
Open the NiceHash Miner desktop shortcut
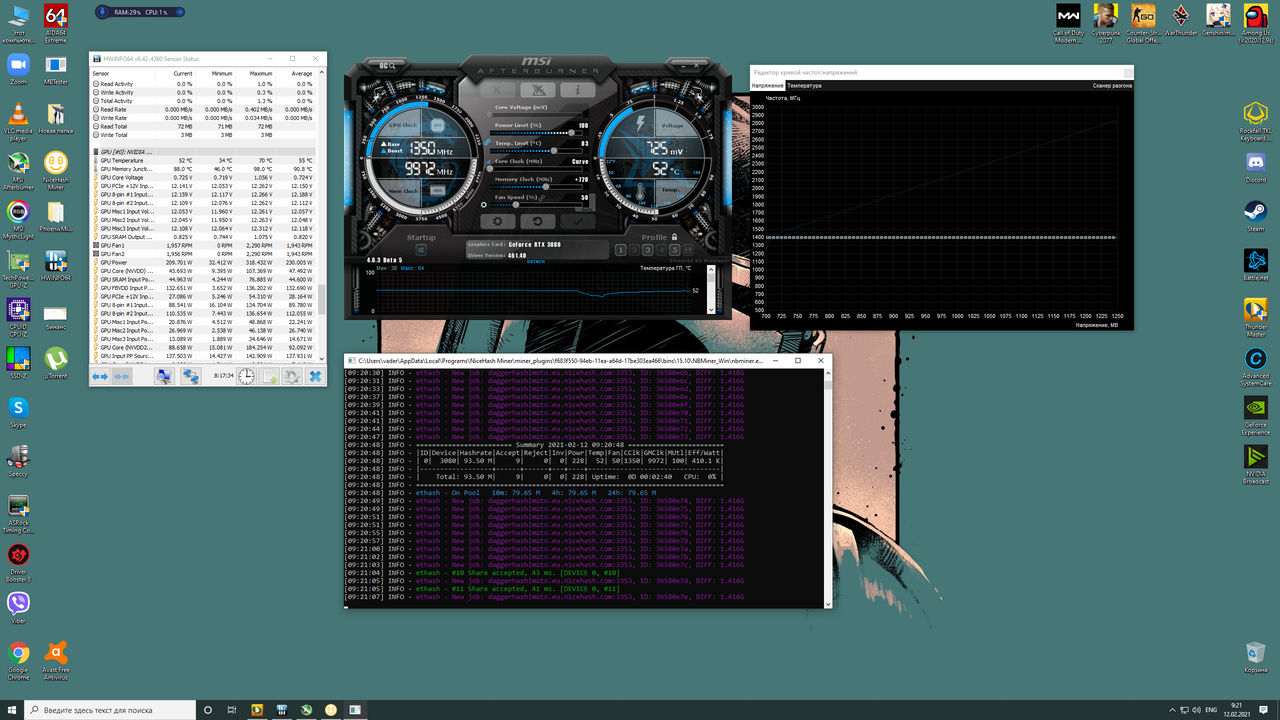pos(55,171)
